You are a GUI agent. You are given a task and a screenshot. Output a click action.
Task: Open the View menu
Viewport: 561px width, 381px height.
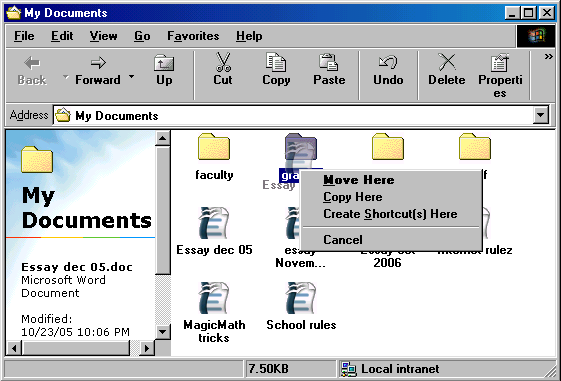pos(103,36)
